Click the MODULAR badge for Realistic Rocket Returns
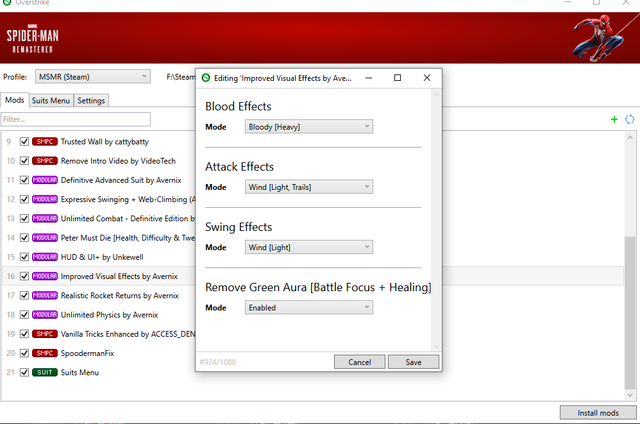Screen dimensions: 640x424 pos(44,295)
